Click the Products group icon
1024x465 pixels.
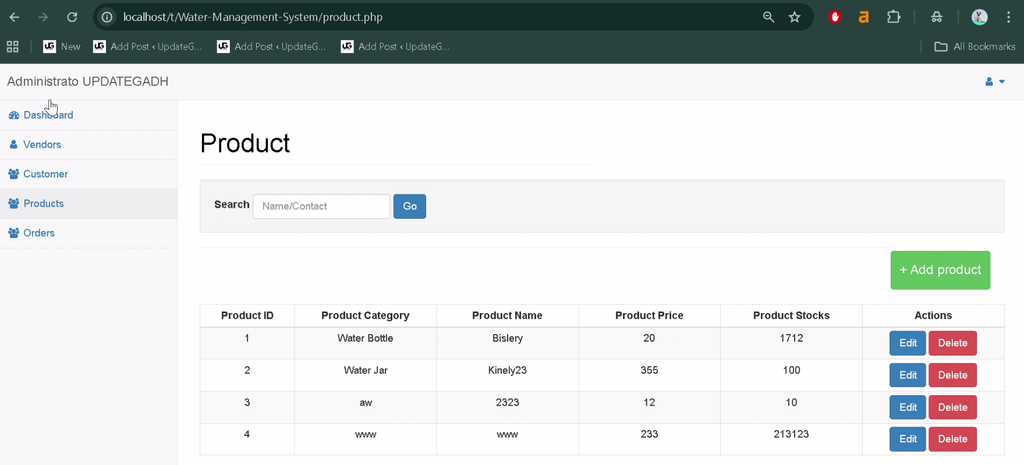pyautogui.click(x=14, y=204)
